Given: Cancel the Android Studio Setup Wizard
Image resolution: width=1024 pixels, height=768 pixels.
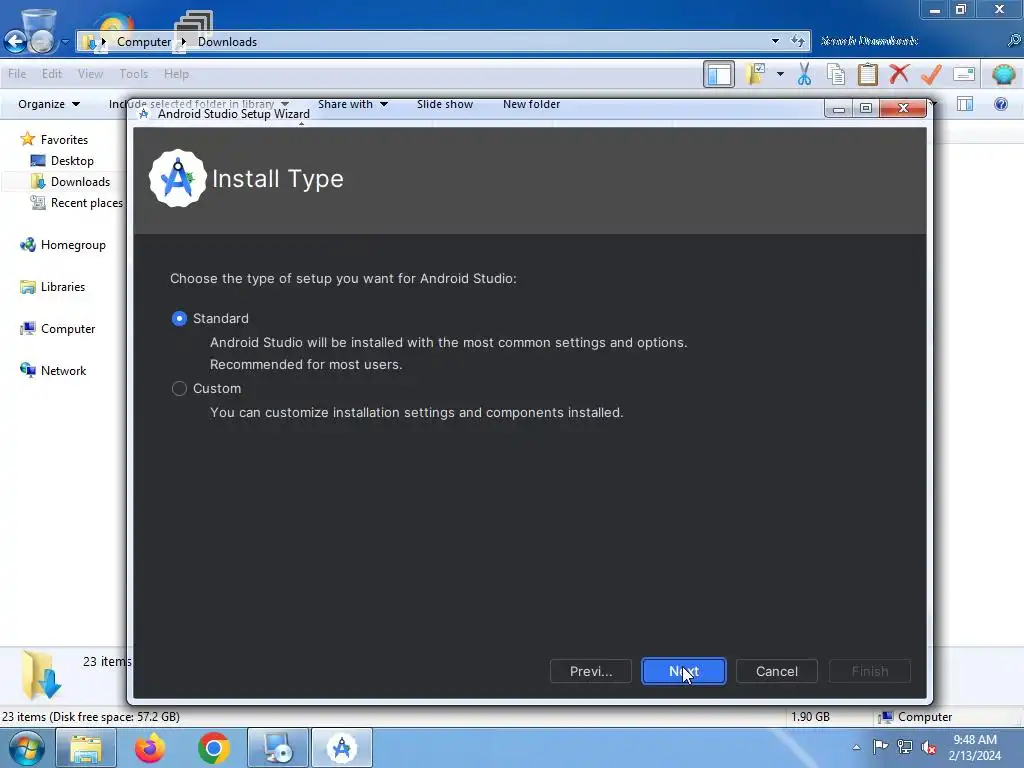Looking at the screenshot, I should pyautogui.click(x=776, y=671).
